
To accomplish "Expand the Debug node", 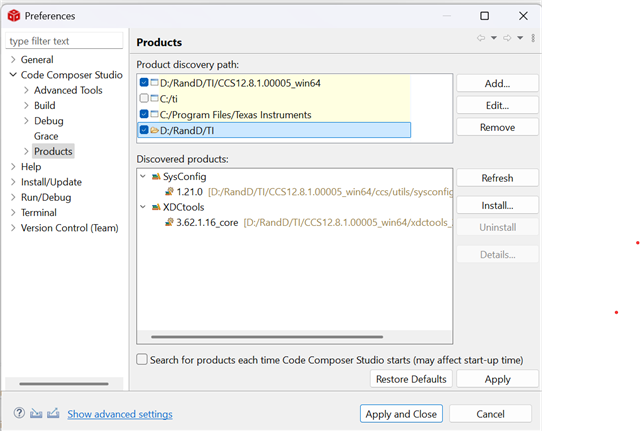I will [x=26, y=121].
